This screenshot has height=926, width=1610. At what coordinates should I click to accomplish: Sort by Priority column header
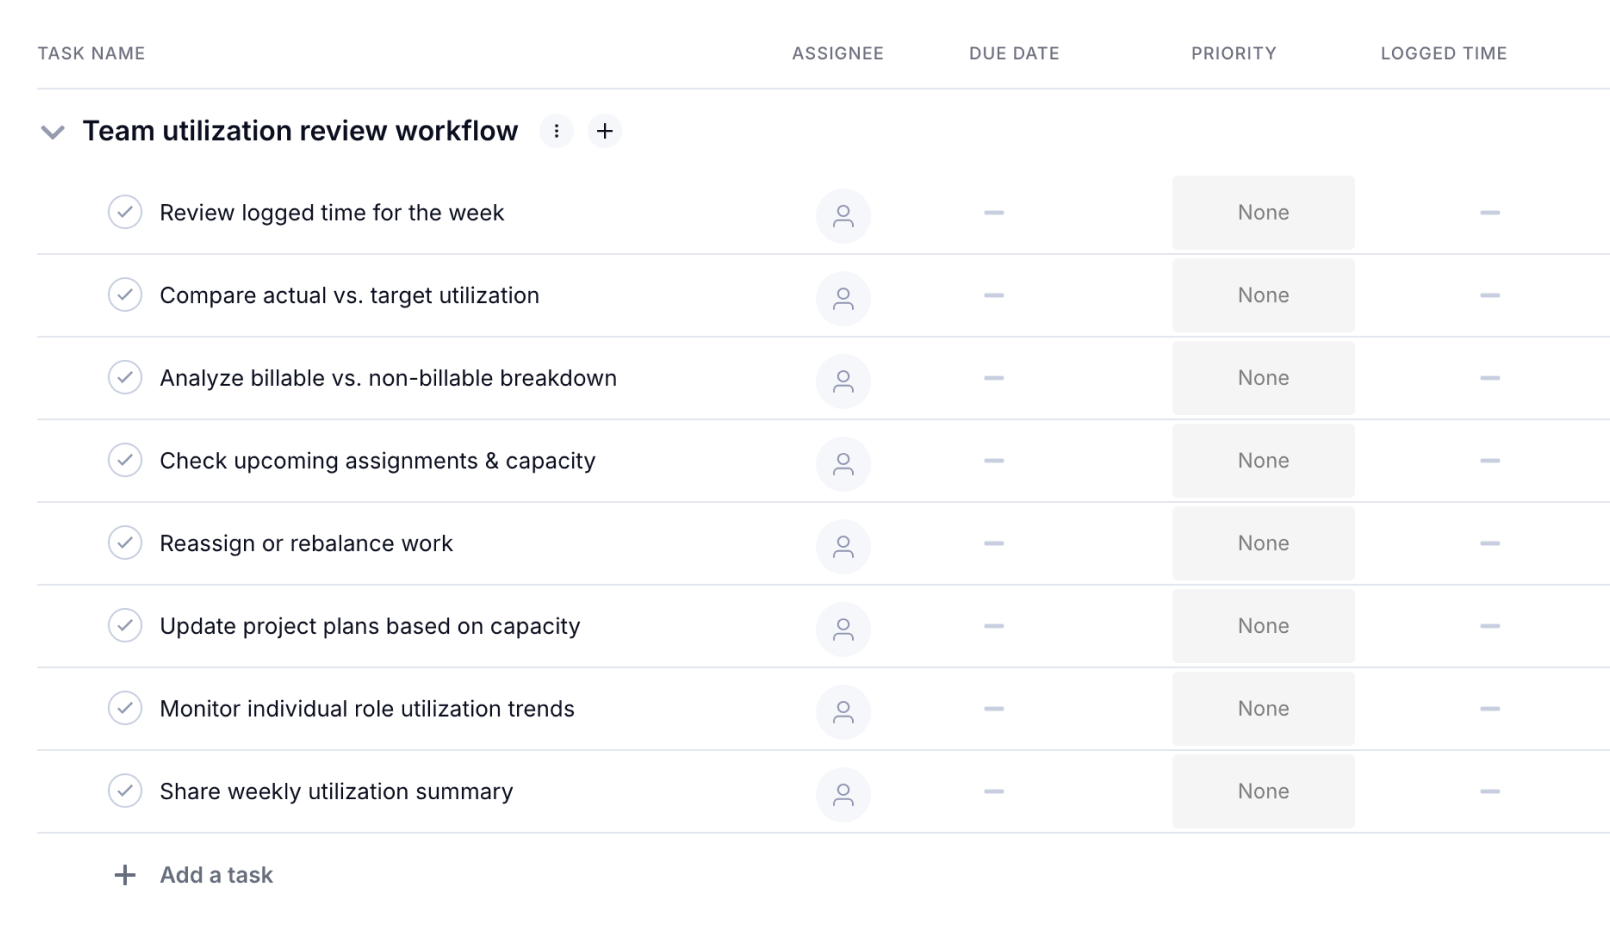pyautogui.click(x=1233, y=53)
